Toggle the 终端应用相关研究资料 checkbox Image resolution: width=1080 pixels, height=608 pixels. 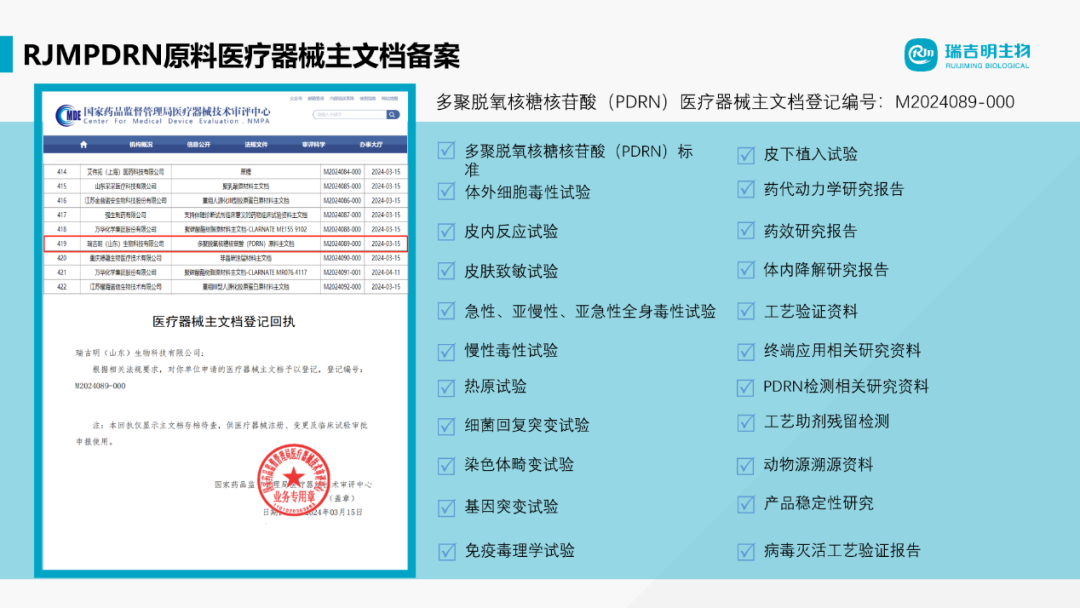(745, 351)
